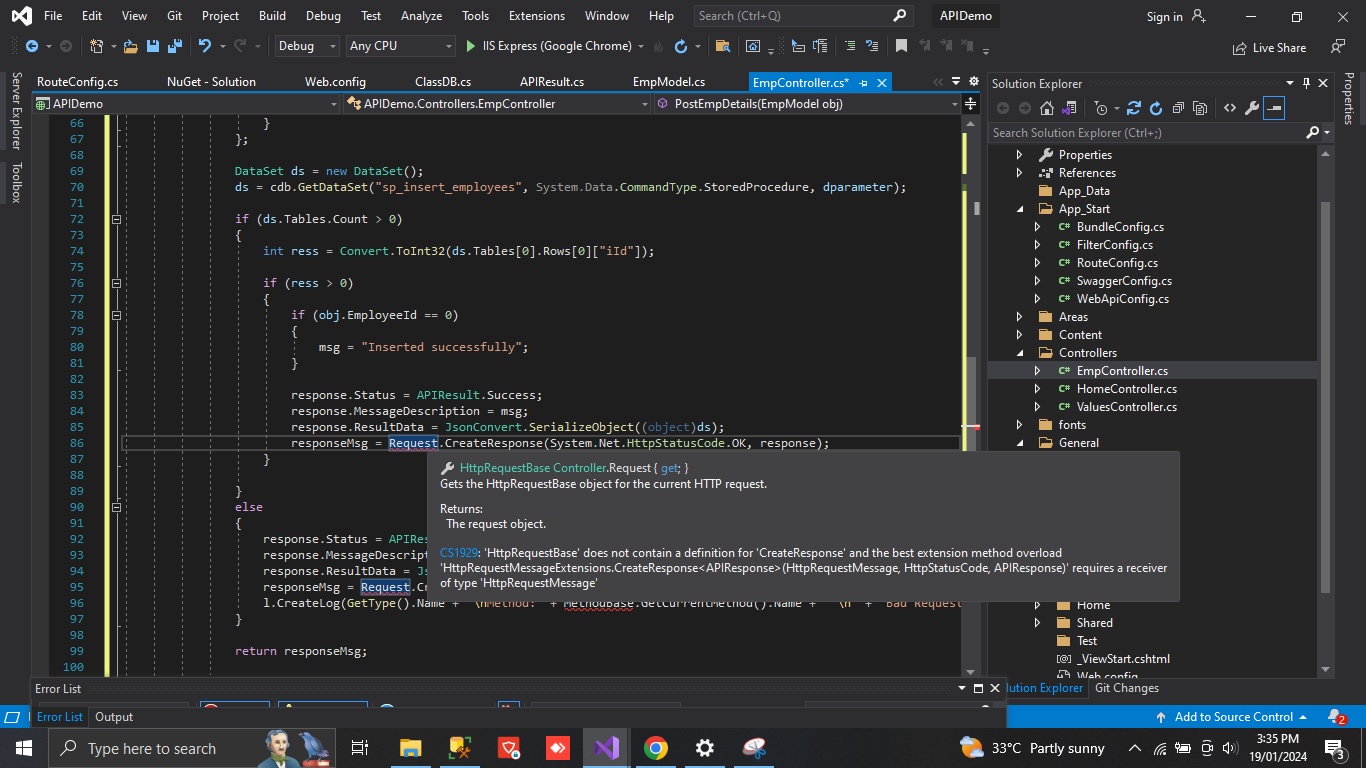
Task: Click the Home icon in Solution Explorer
Action: point(1046,108)
